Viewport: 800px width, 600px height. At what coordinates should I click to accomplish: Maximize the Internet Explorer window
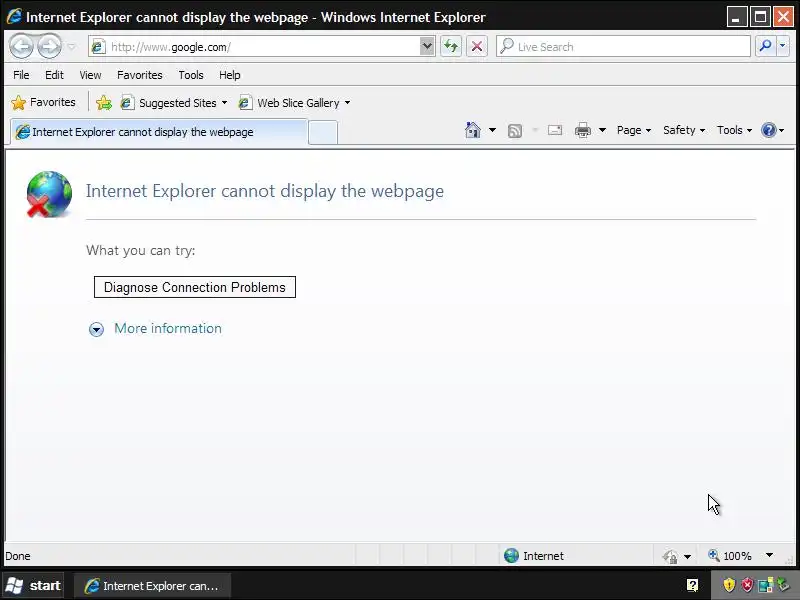coord(760,17)
